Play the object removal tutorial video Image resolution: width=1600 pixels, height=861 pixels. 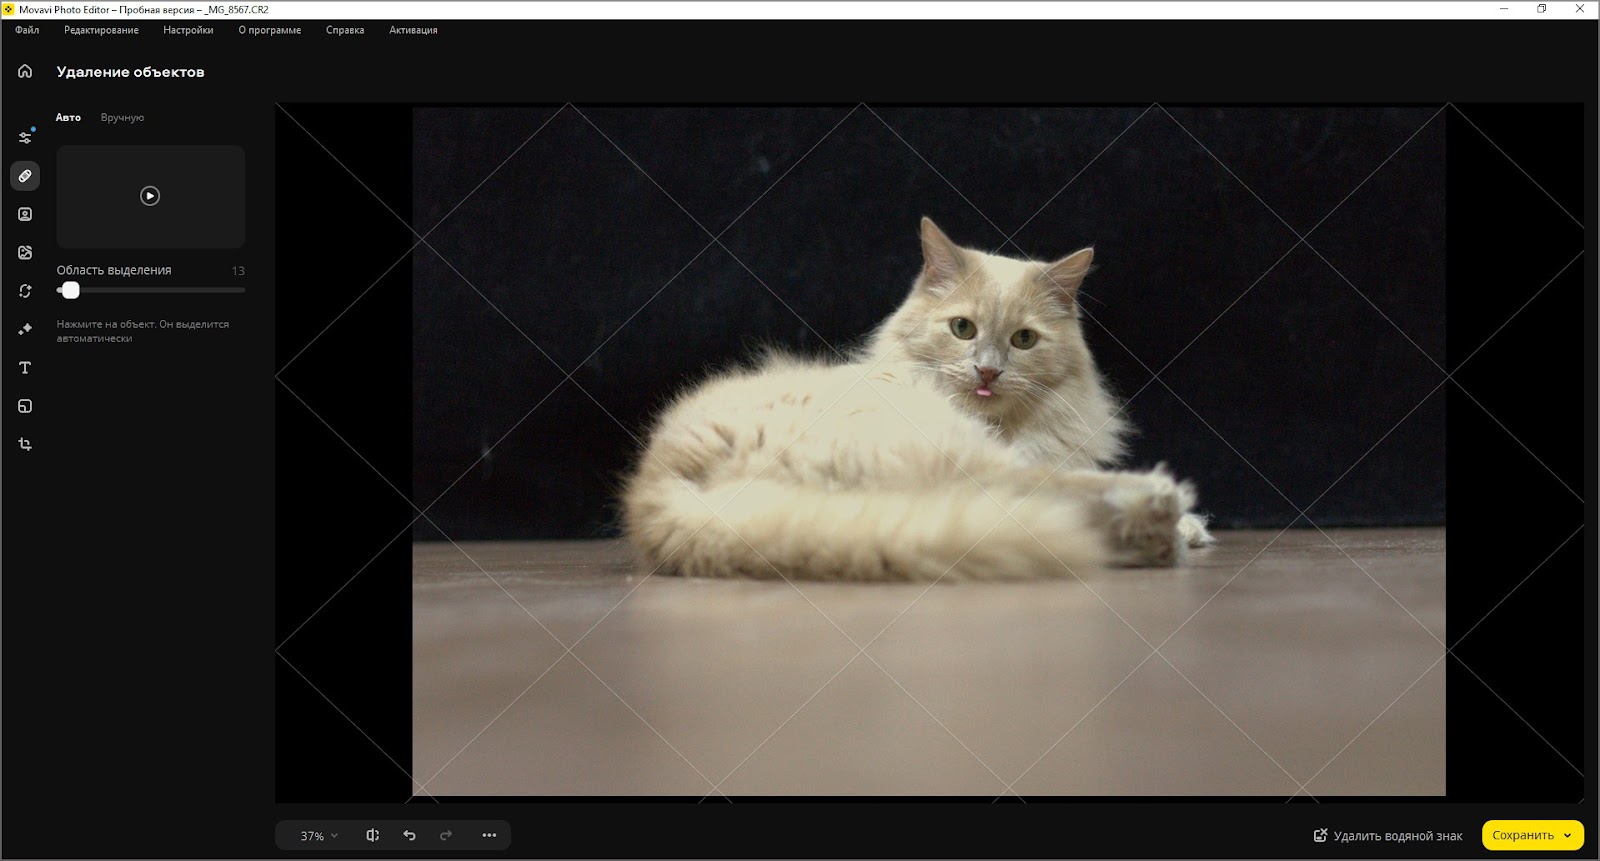pyautogui.click(x=150, y=196)
